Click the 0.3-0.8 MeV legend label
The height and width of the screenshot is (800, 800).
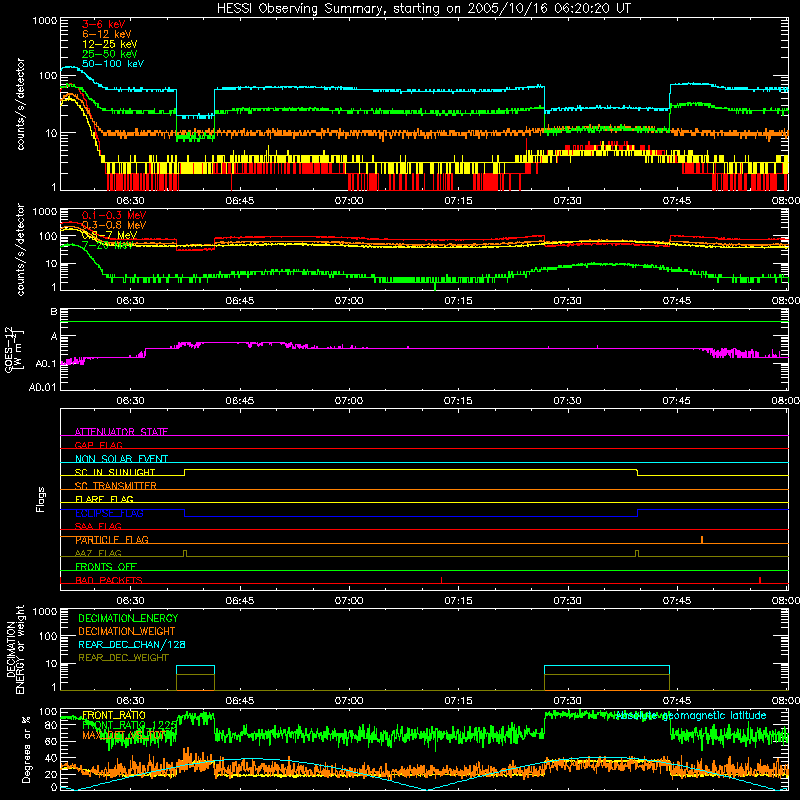[114, 225]
